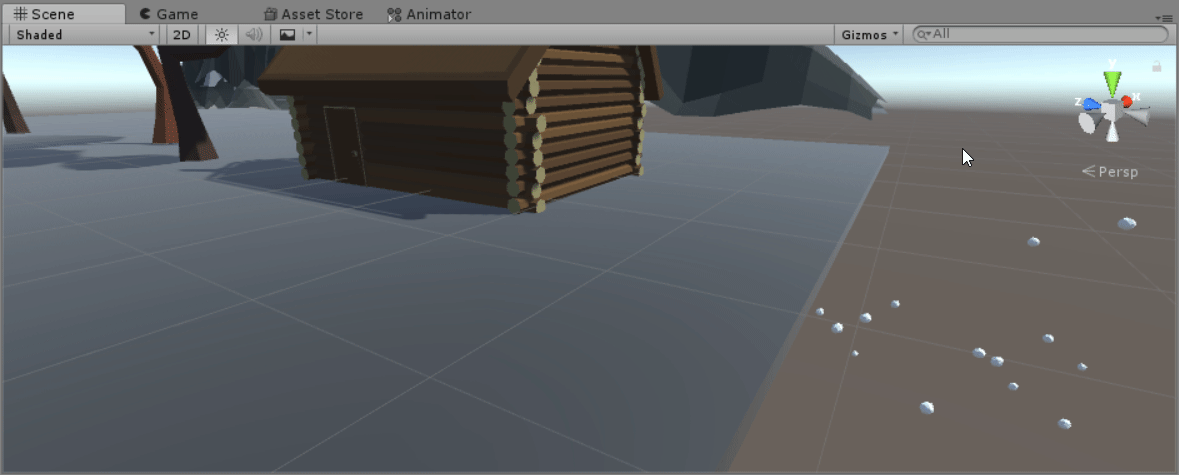Toggle scene lighting sun icon
The width and height of the screenshot is (1179, 475).
221,35
